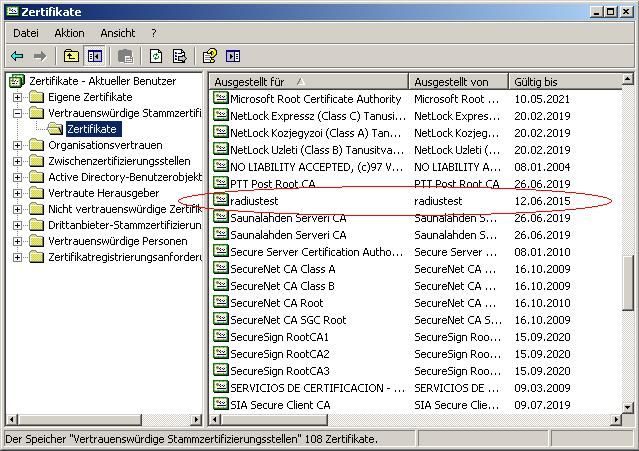Expand the Zwischenzertifizierungsstellen node
639x451 pixels.
(x=17, y=161)
